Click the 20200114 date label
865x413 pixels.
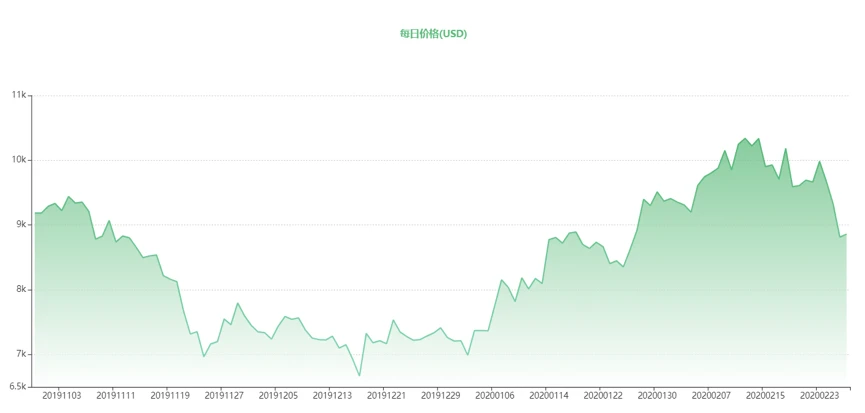[548, 396]
